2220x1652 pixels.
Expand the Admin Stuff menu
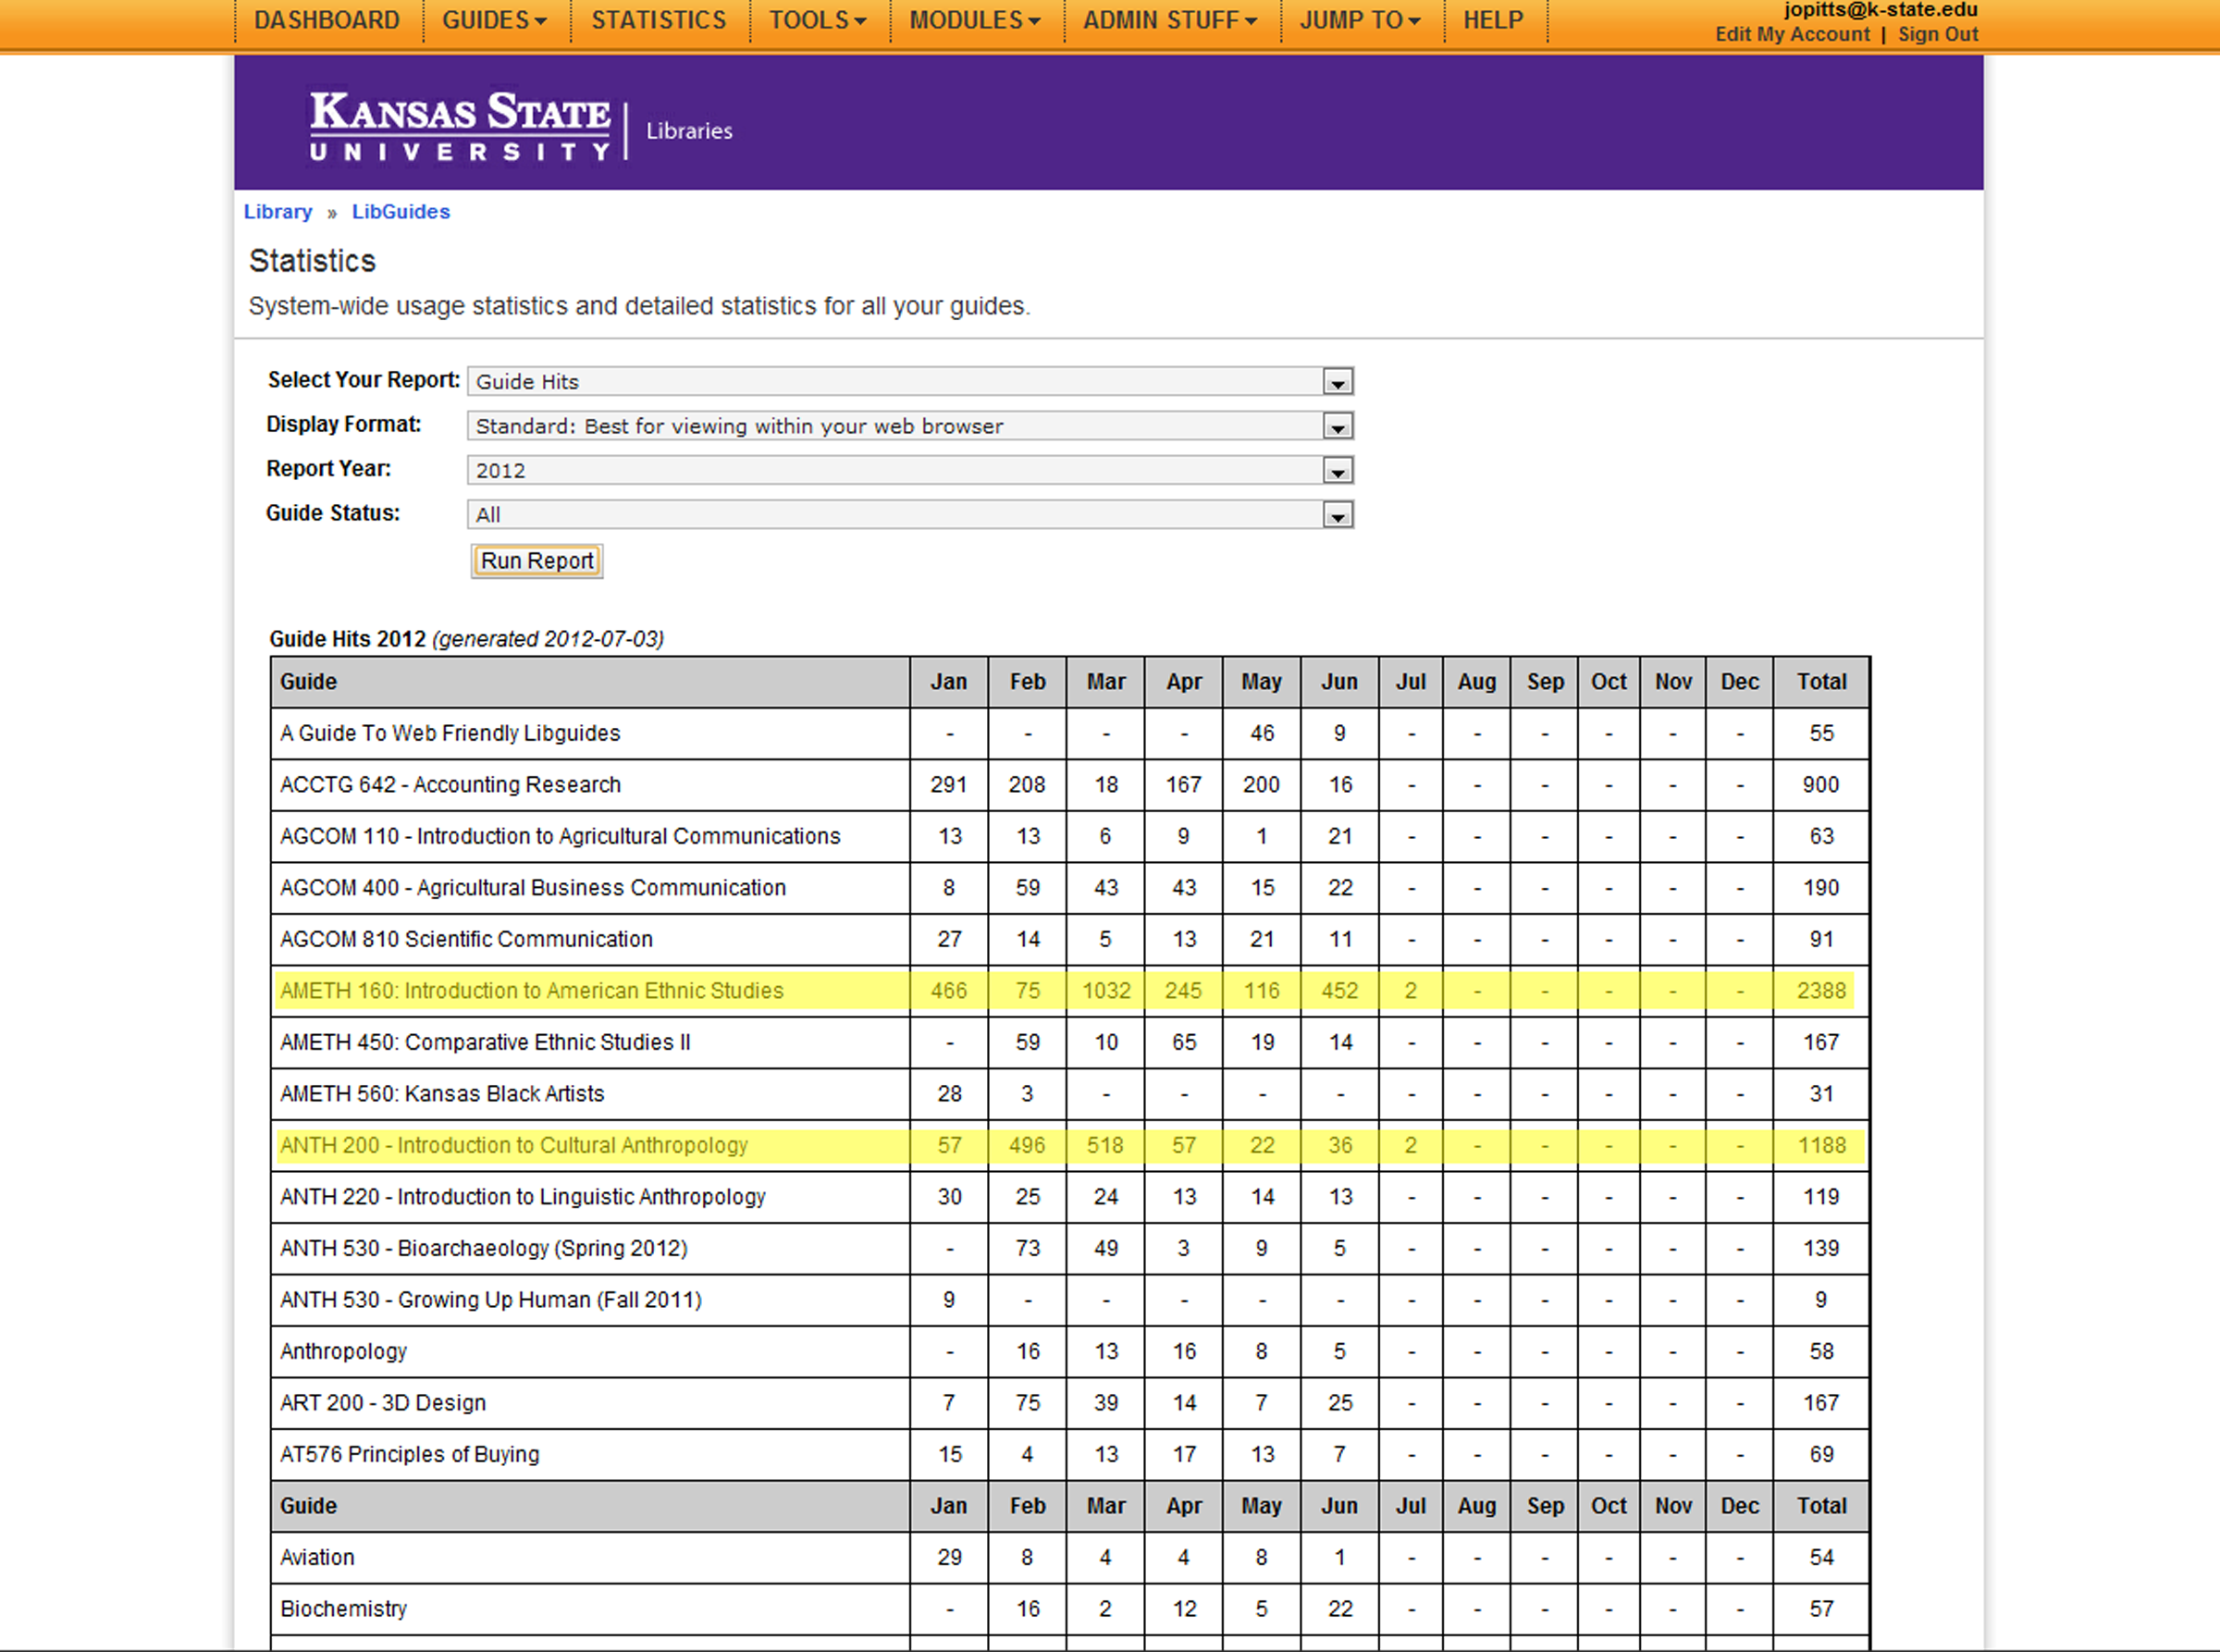[1170, 20]
